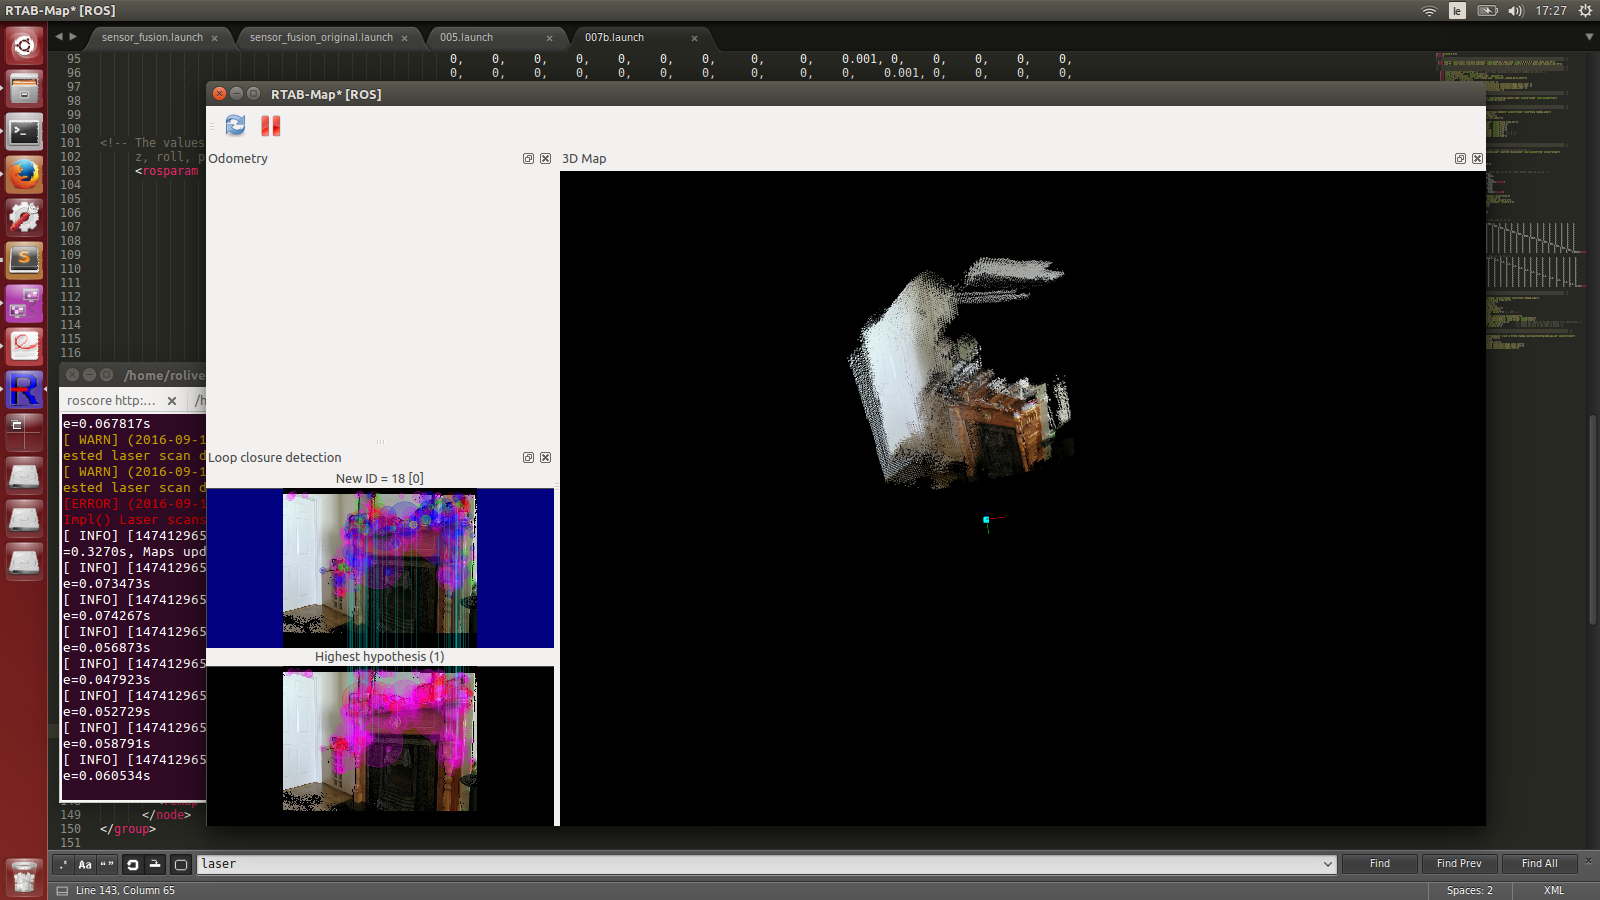Image resolution: width=1600 pixels, height=900 pixels.
Task: Select the 005.launch tab
Action: pos(467,38)
